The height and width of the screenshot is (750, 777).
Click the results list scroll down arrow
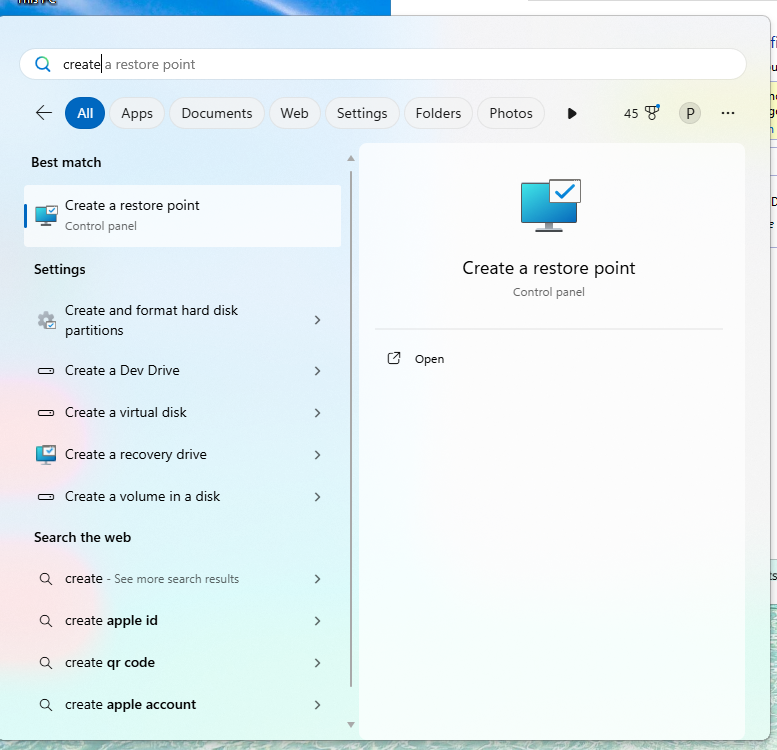(351, 725)
